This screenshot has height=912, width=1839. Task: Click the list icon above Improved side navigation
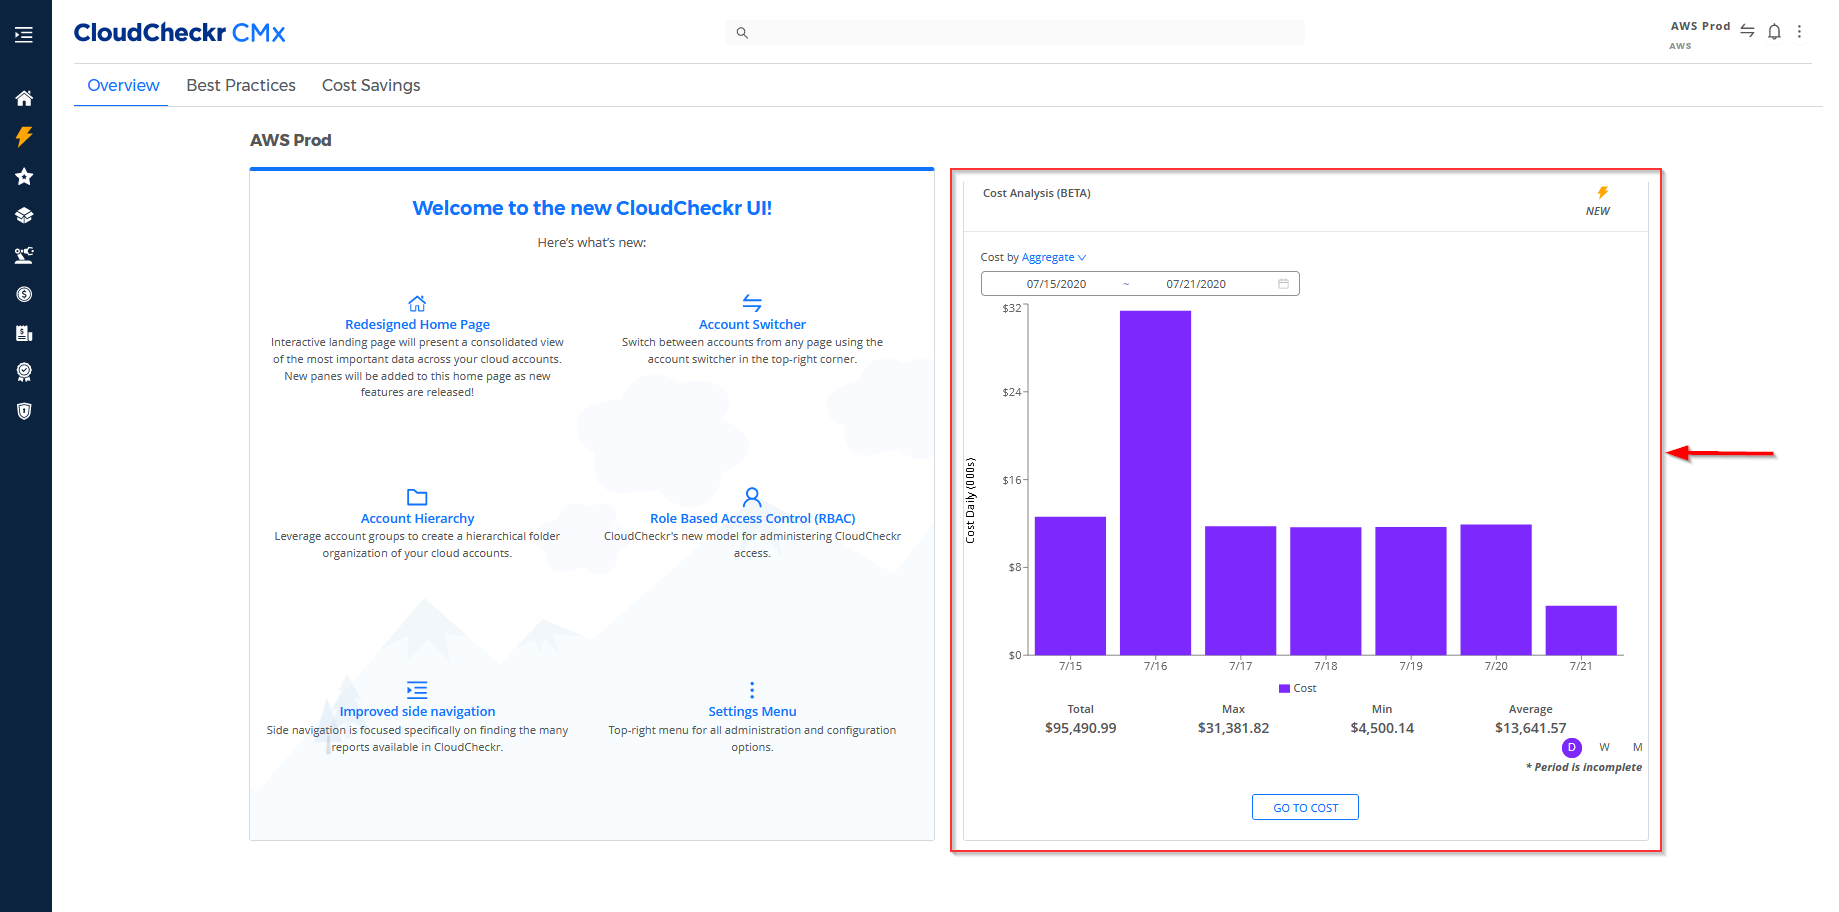click(417, 690)
